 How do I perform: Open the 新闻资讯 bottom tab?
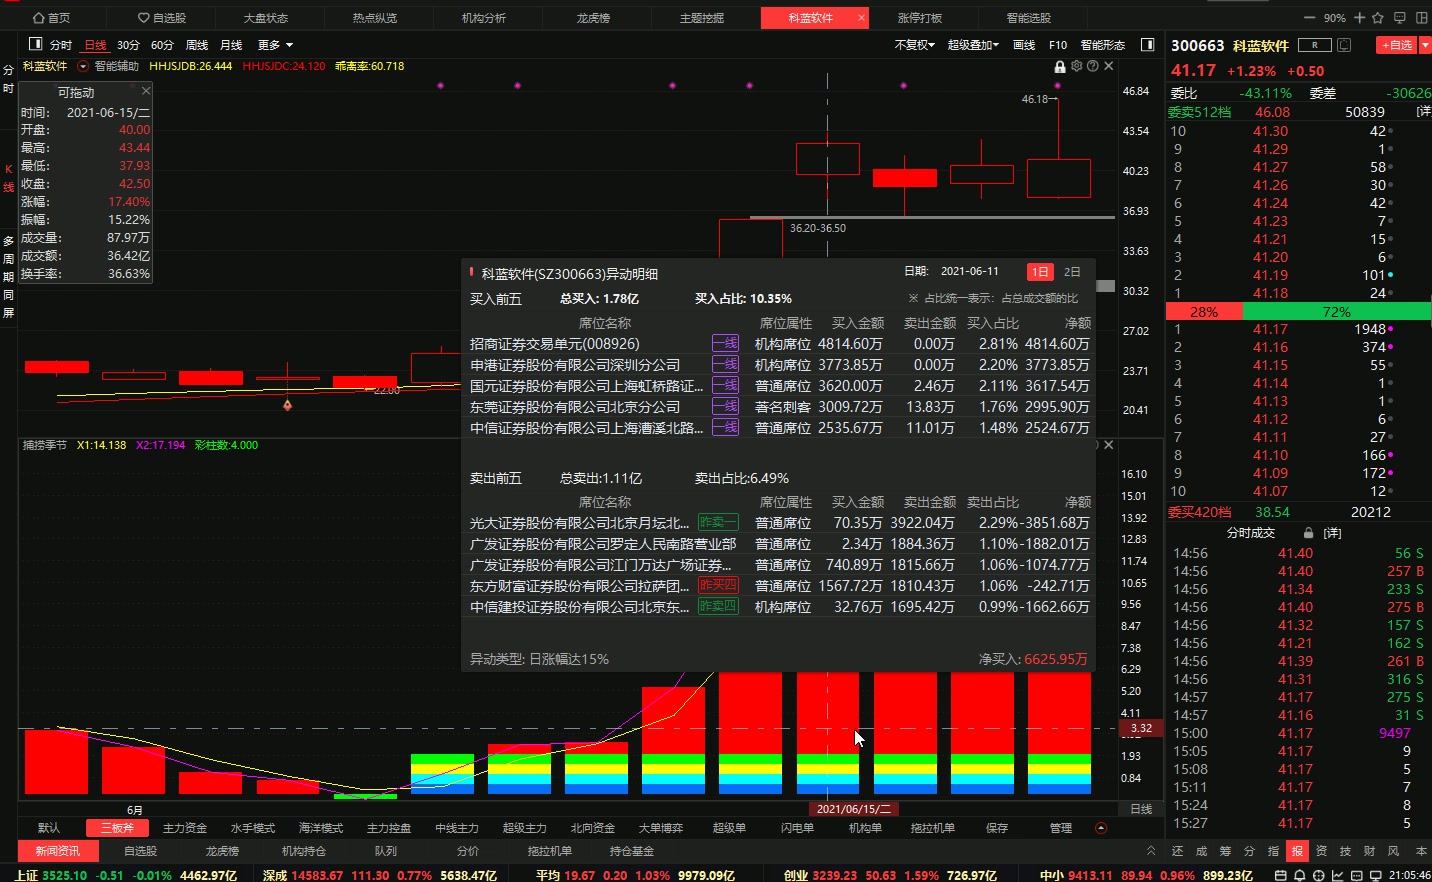coord(58,851)
